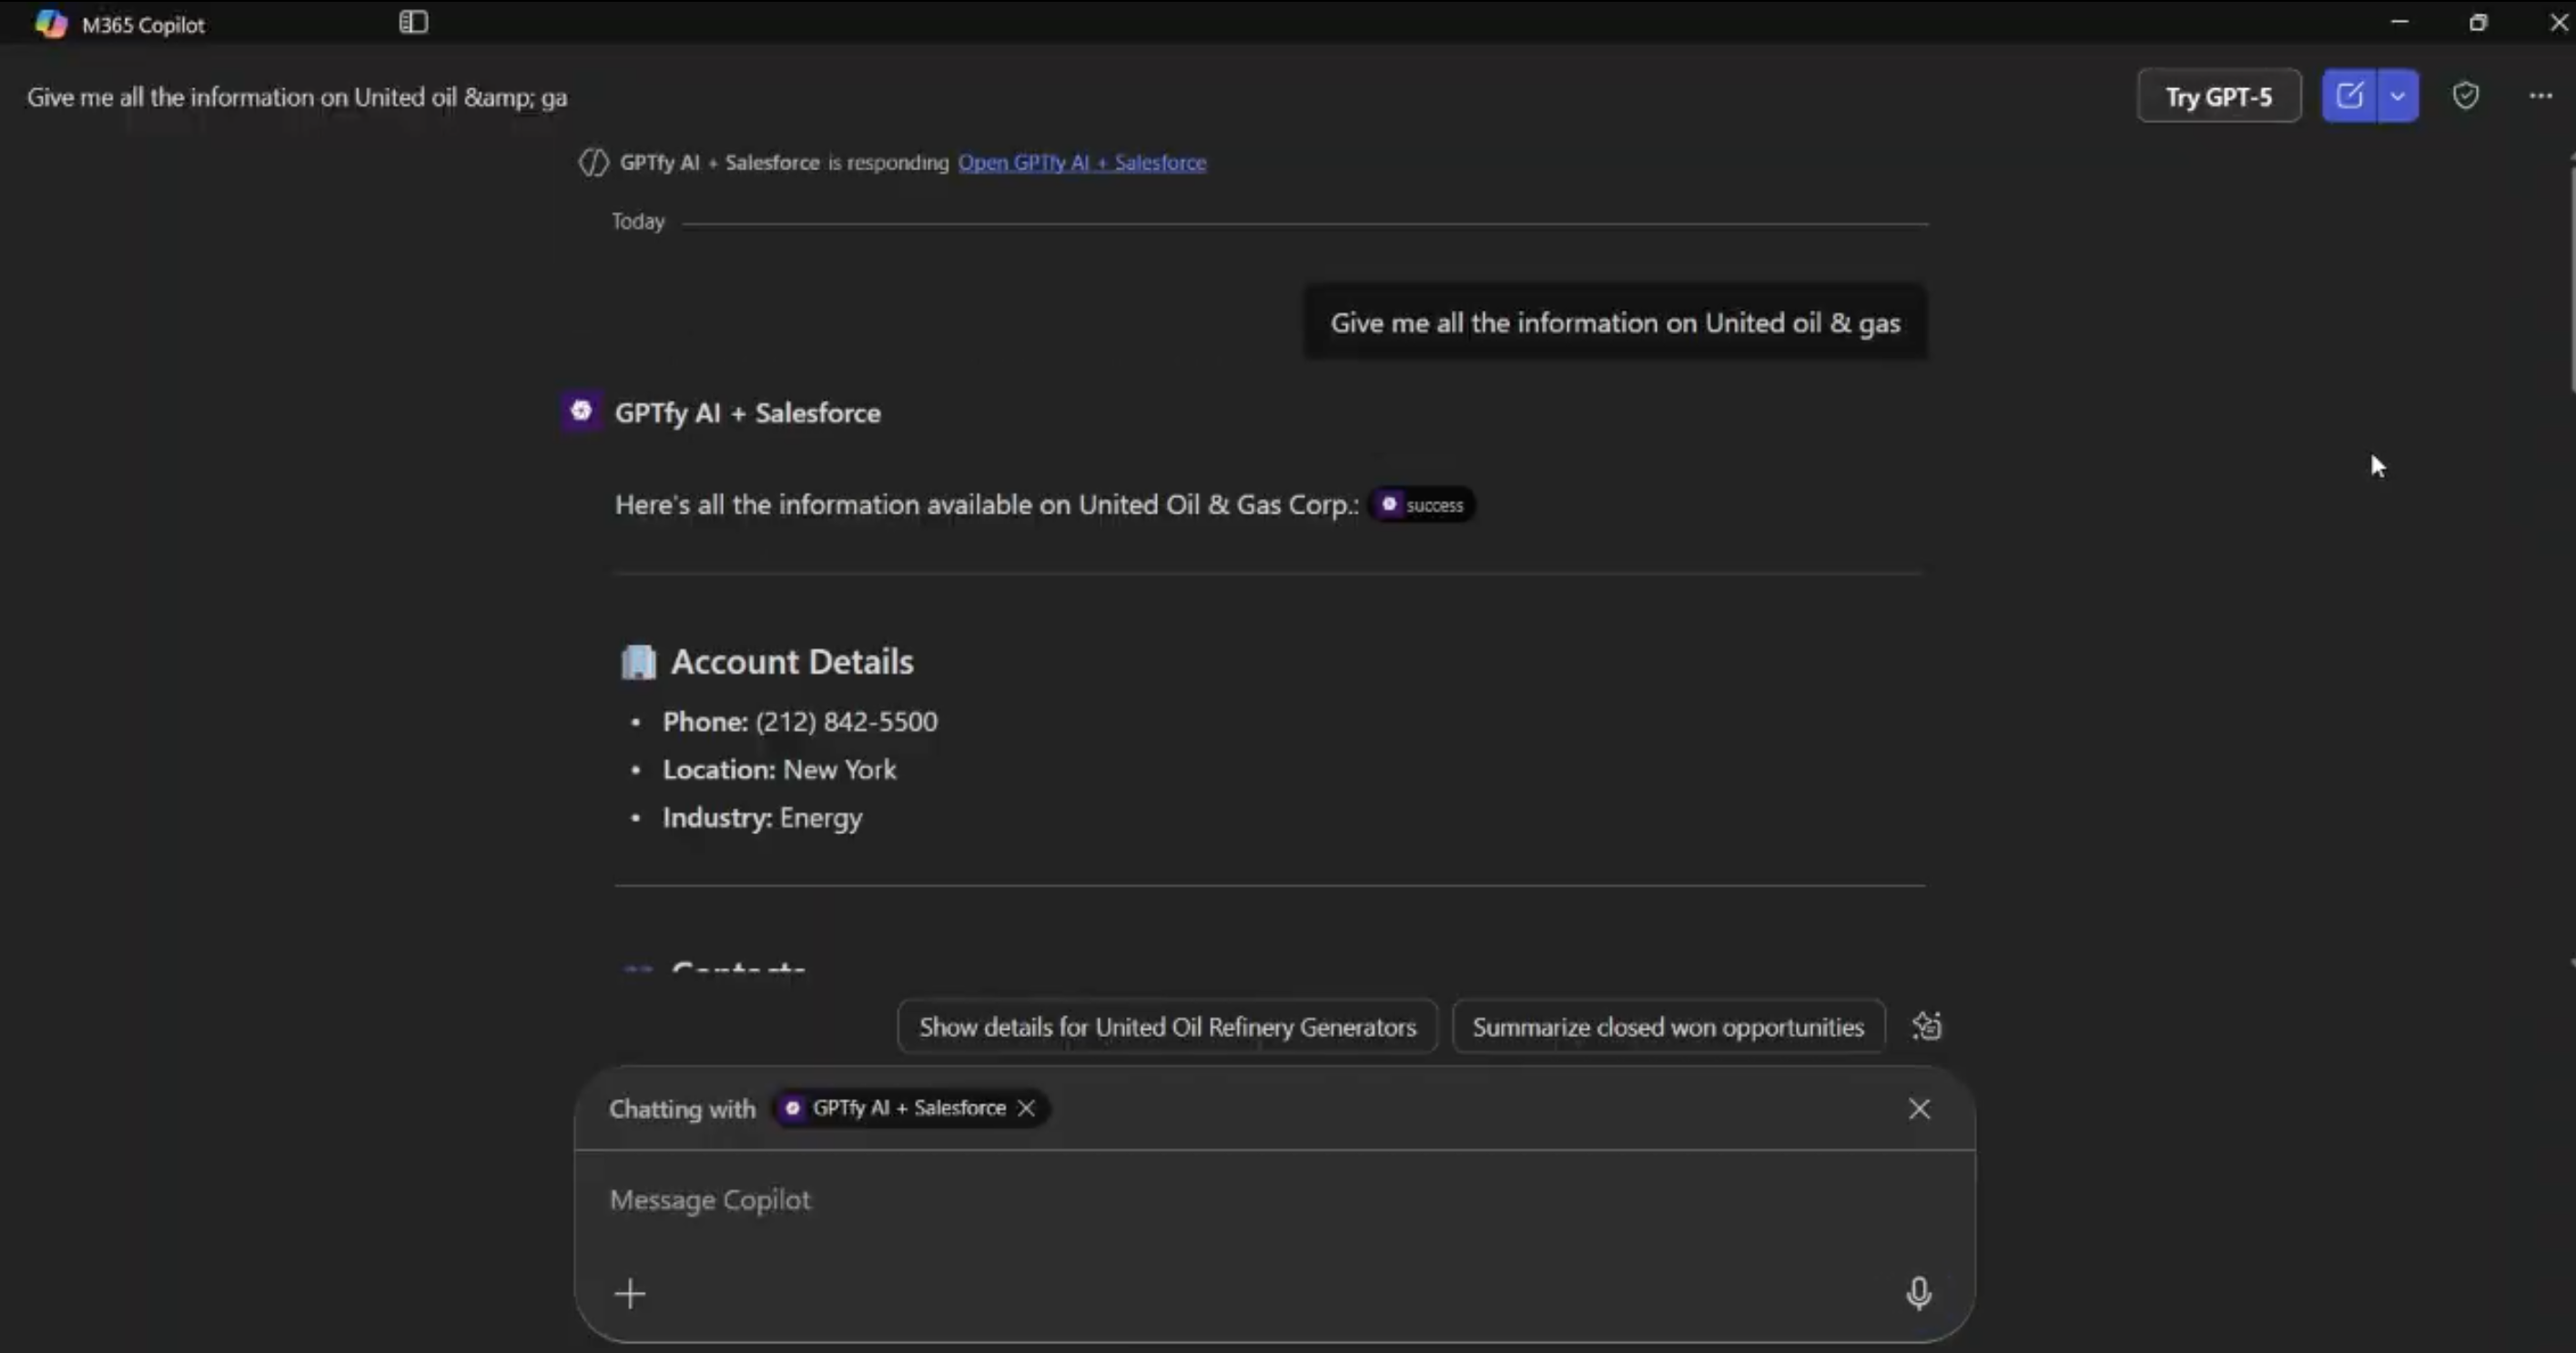
Task: Click the M365 Copilot logo icon
Action: click(50, 23)
